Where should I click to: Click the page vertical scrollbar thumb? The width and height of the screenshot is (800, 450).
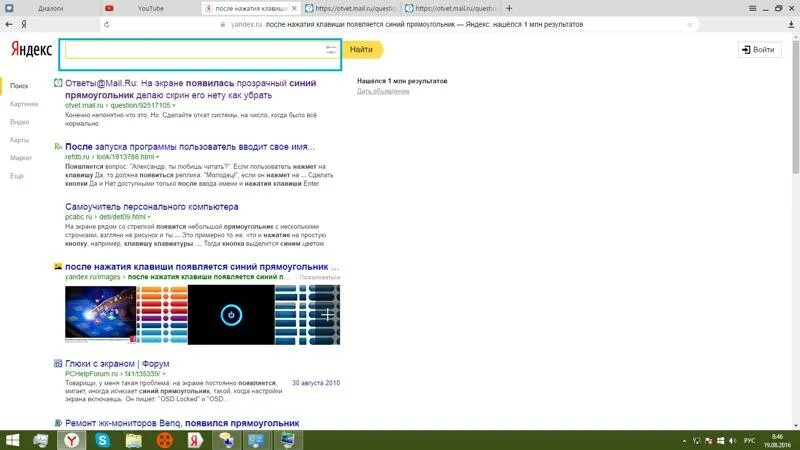pos(795,105)
